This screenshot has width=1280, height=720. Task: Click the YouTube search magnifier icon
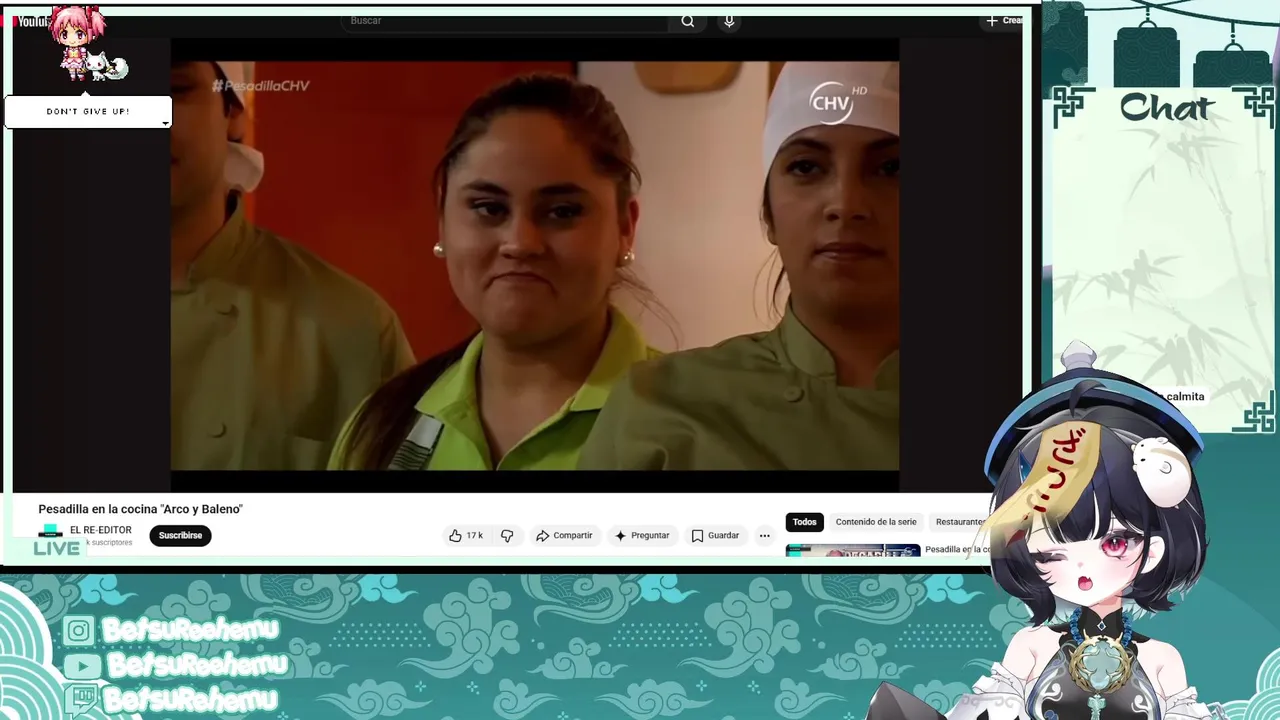tap(687, 21)
